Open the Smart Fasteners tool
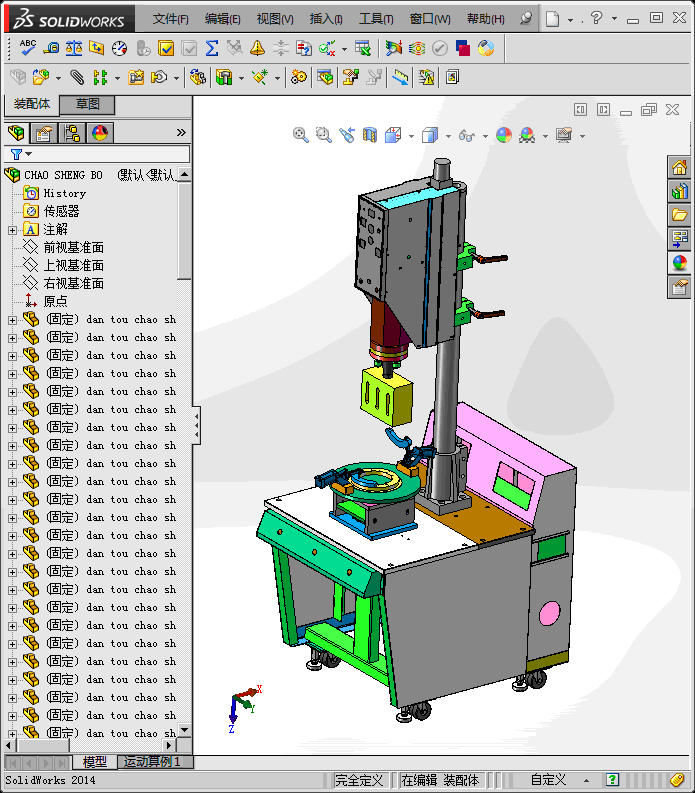The image size is (695, 793). 136,77
